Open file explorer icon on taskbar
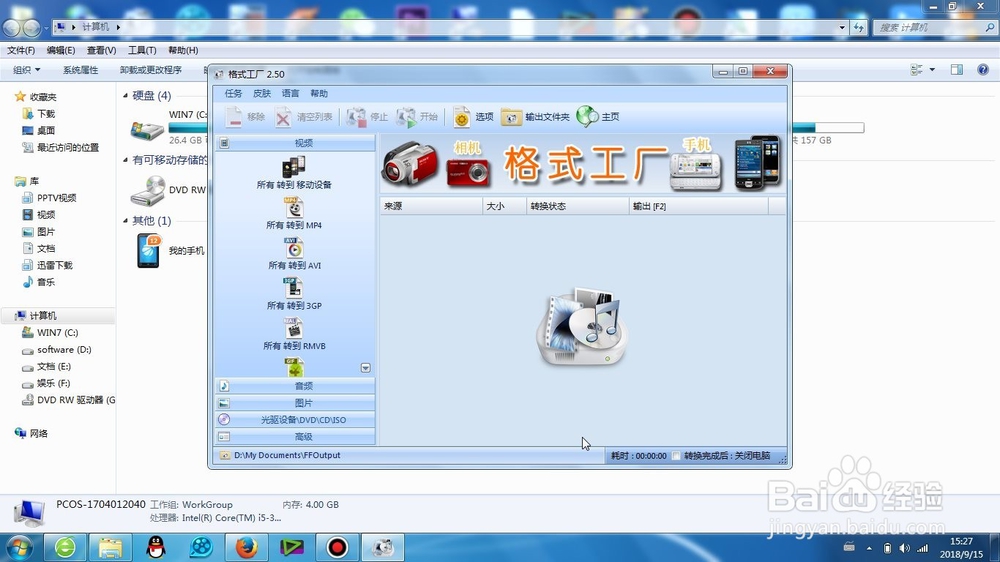This screenshot has height=562, width=1000. coord(110,547)
